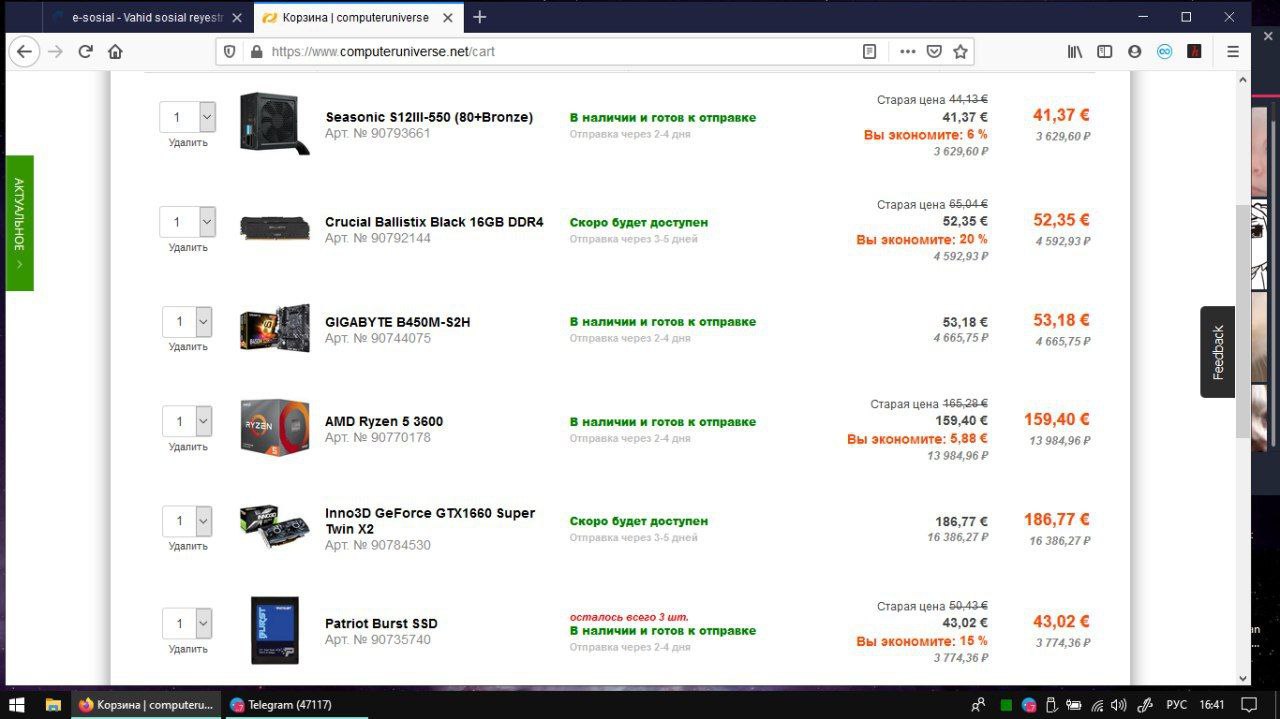
Task: Click the red extension icon in toolbar
Action: coord(1194,51)
